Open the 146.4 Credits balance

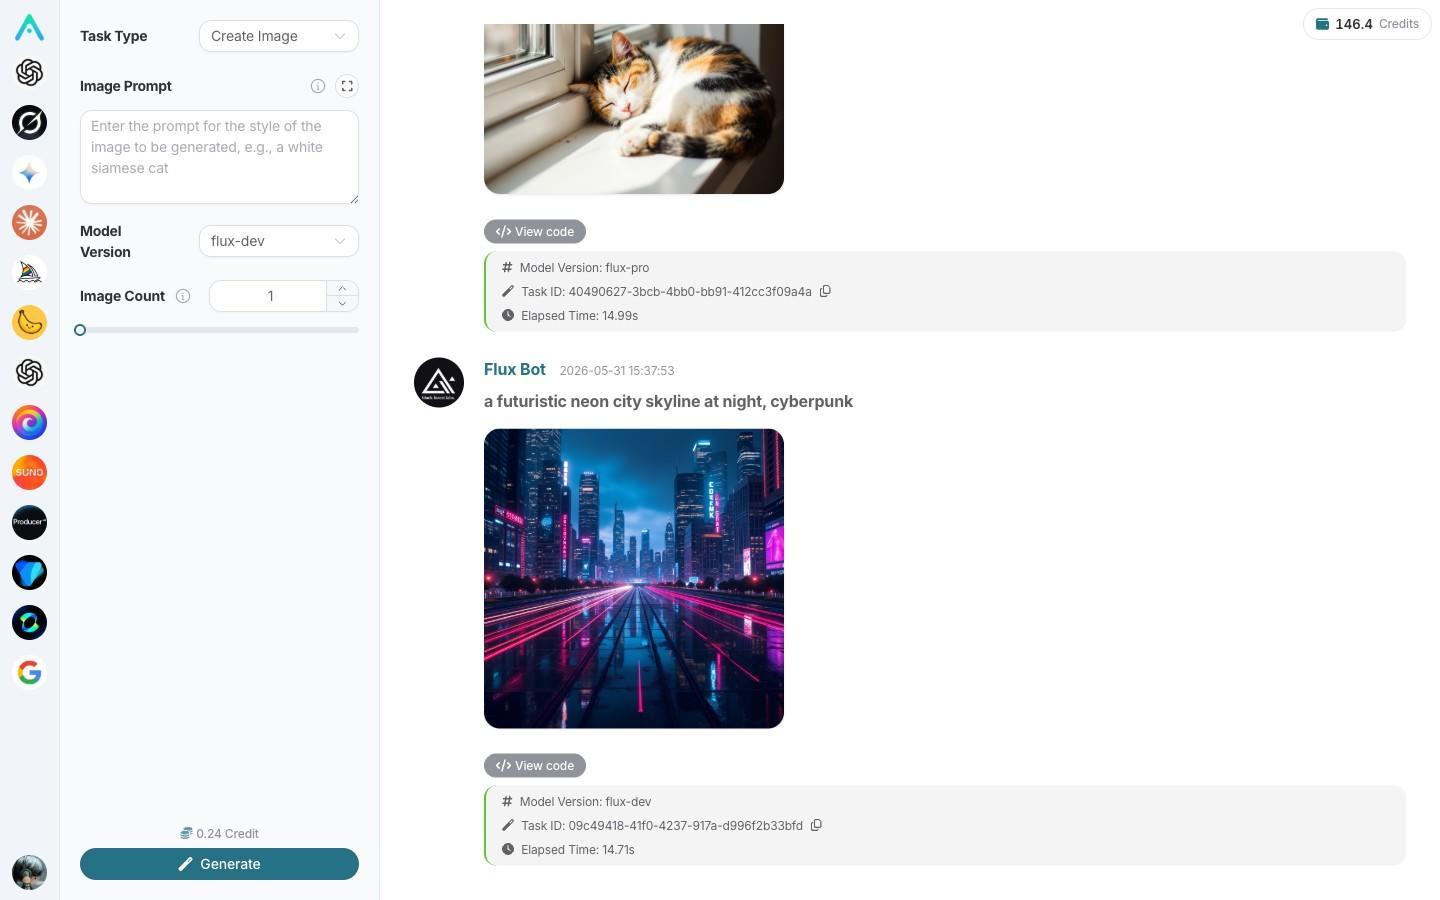tap(1367, 24)
